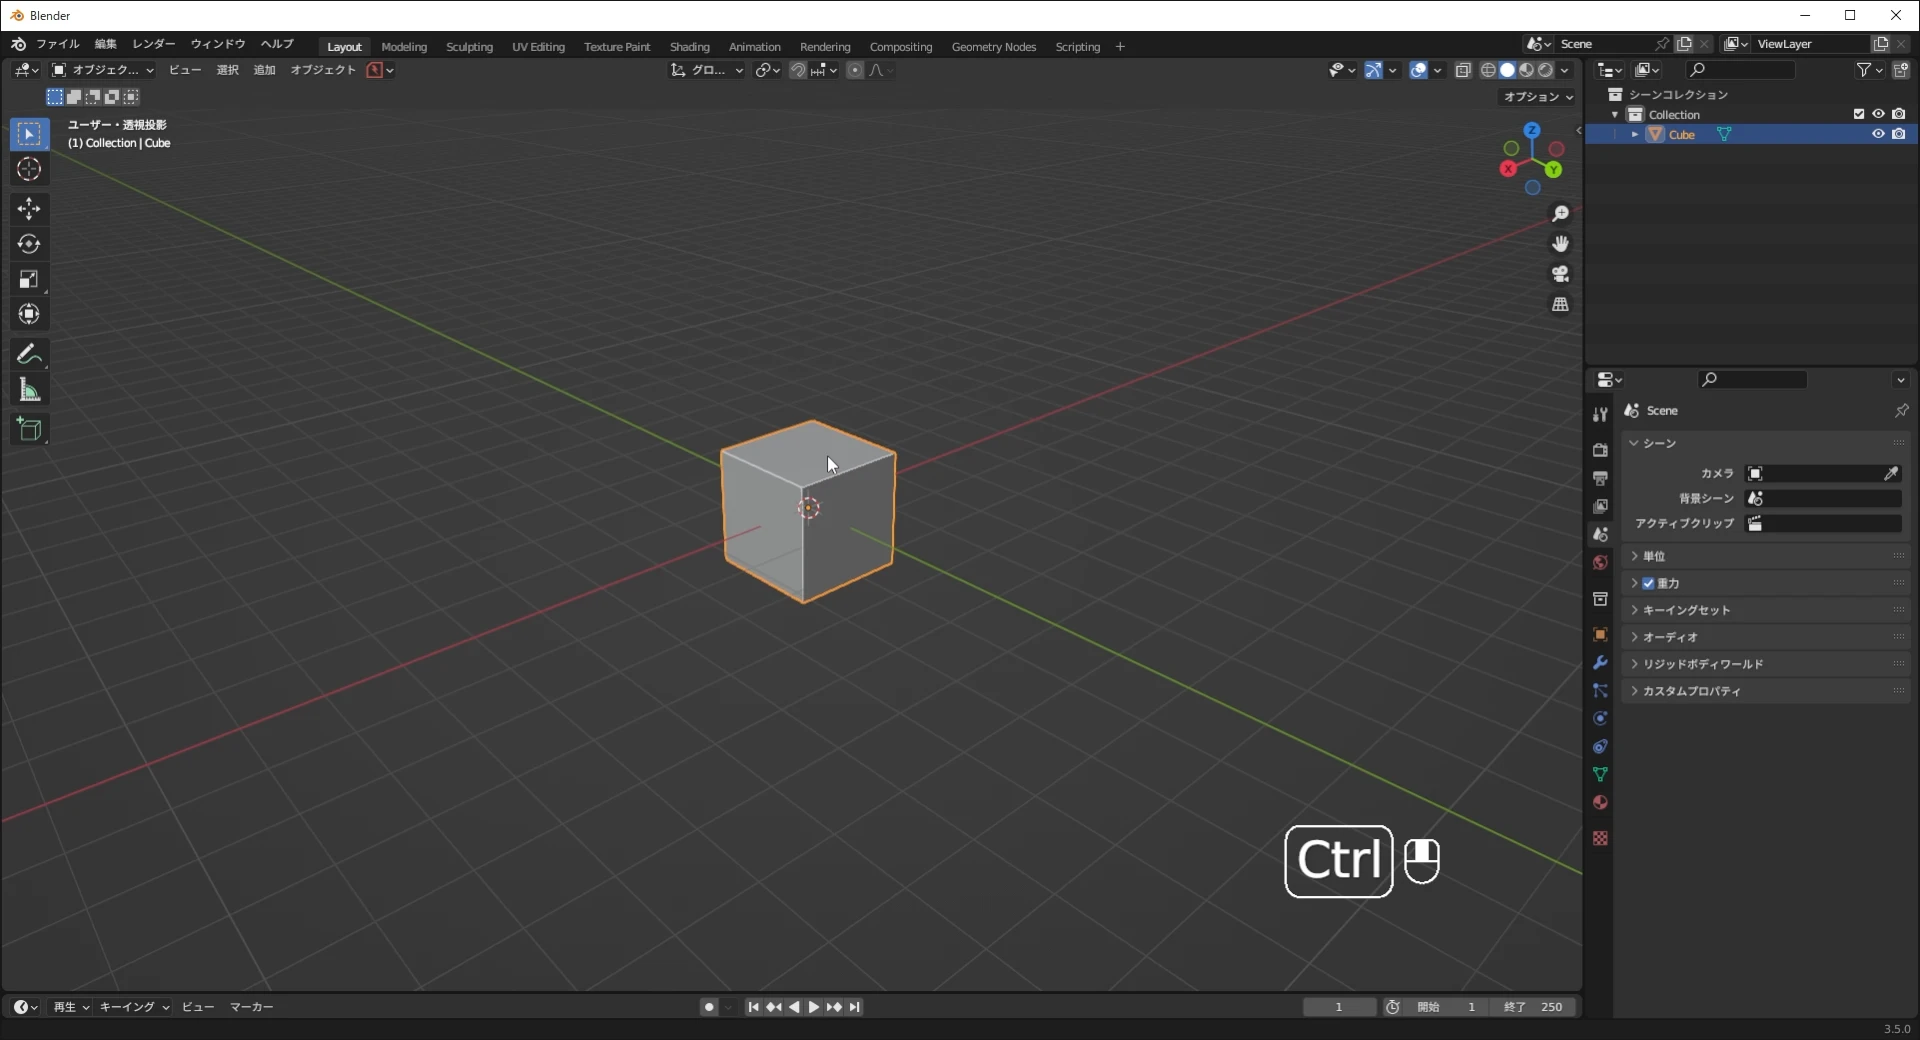Open the Tool properties tab
This screenshot has width=1920, height=1040.
(x=1600, y=414)
